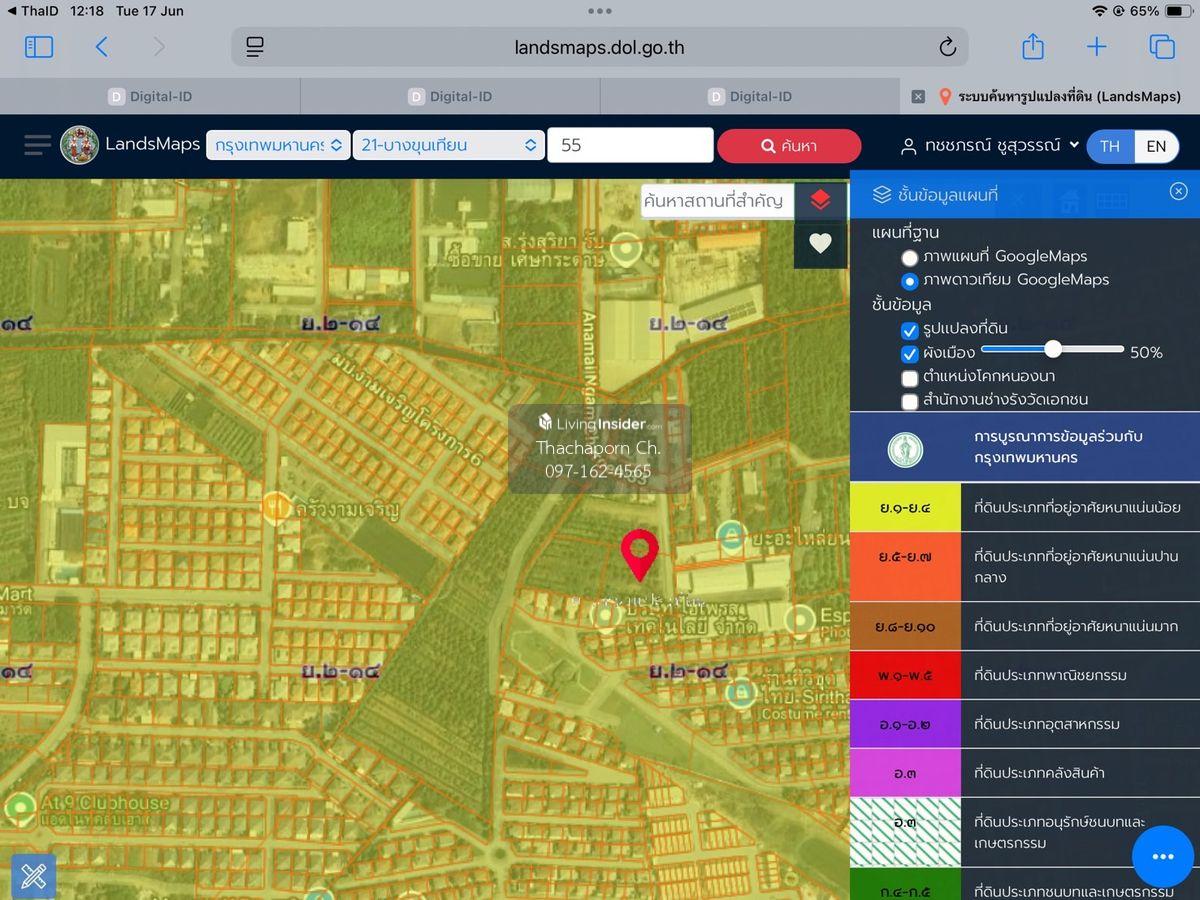Uncheck the land parcel shape layer
Image resolution: width=1200 pixels, height=900 pixels.
point(910,330)
